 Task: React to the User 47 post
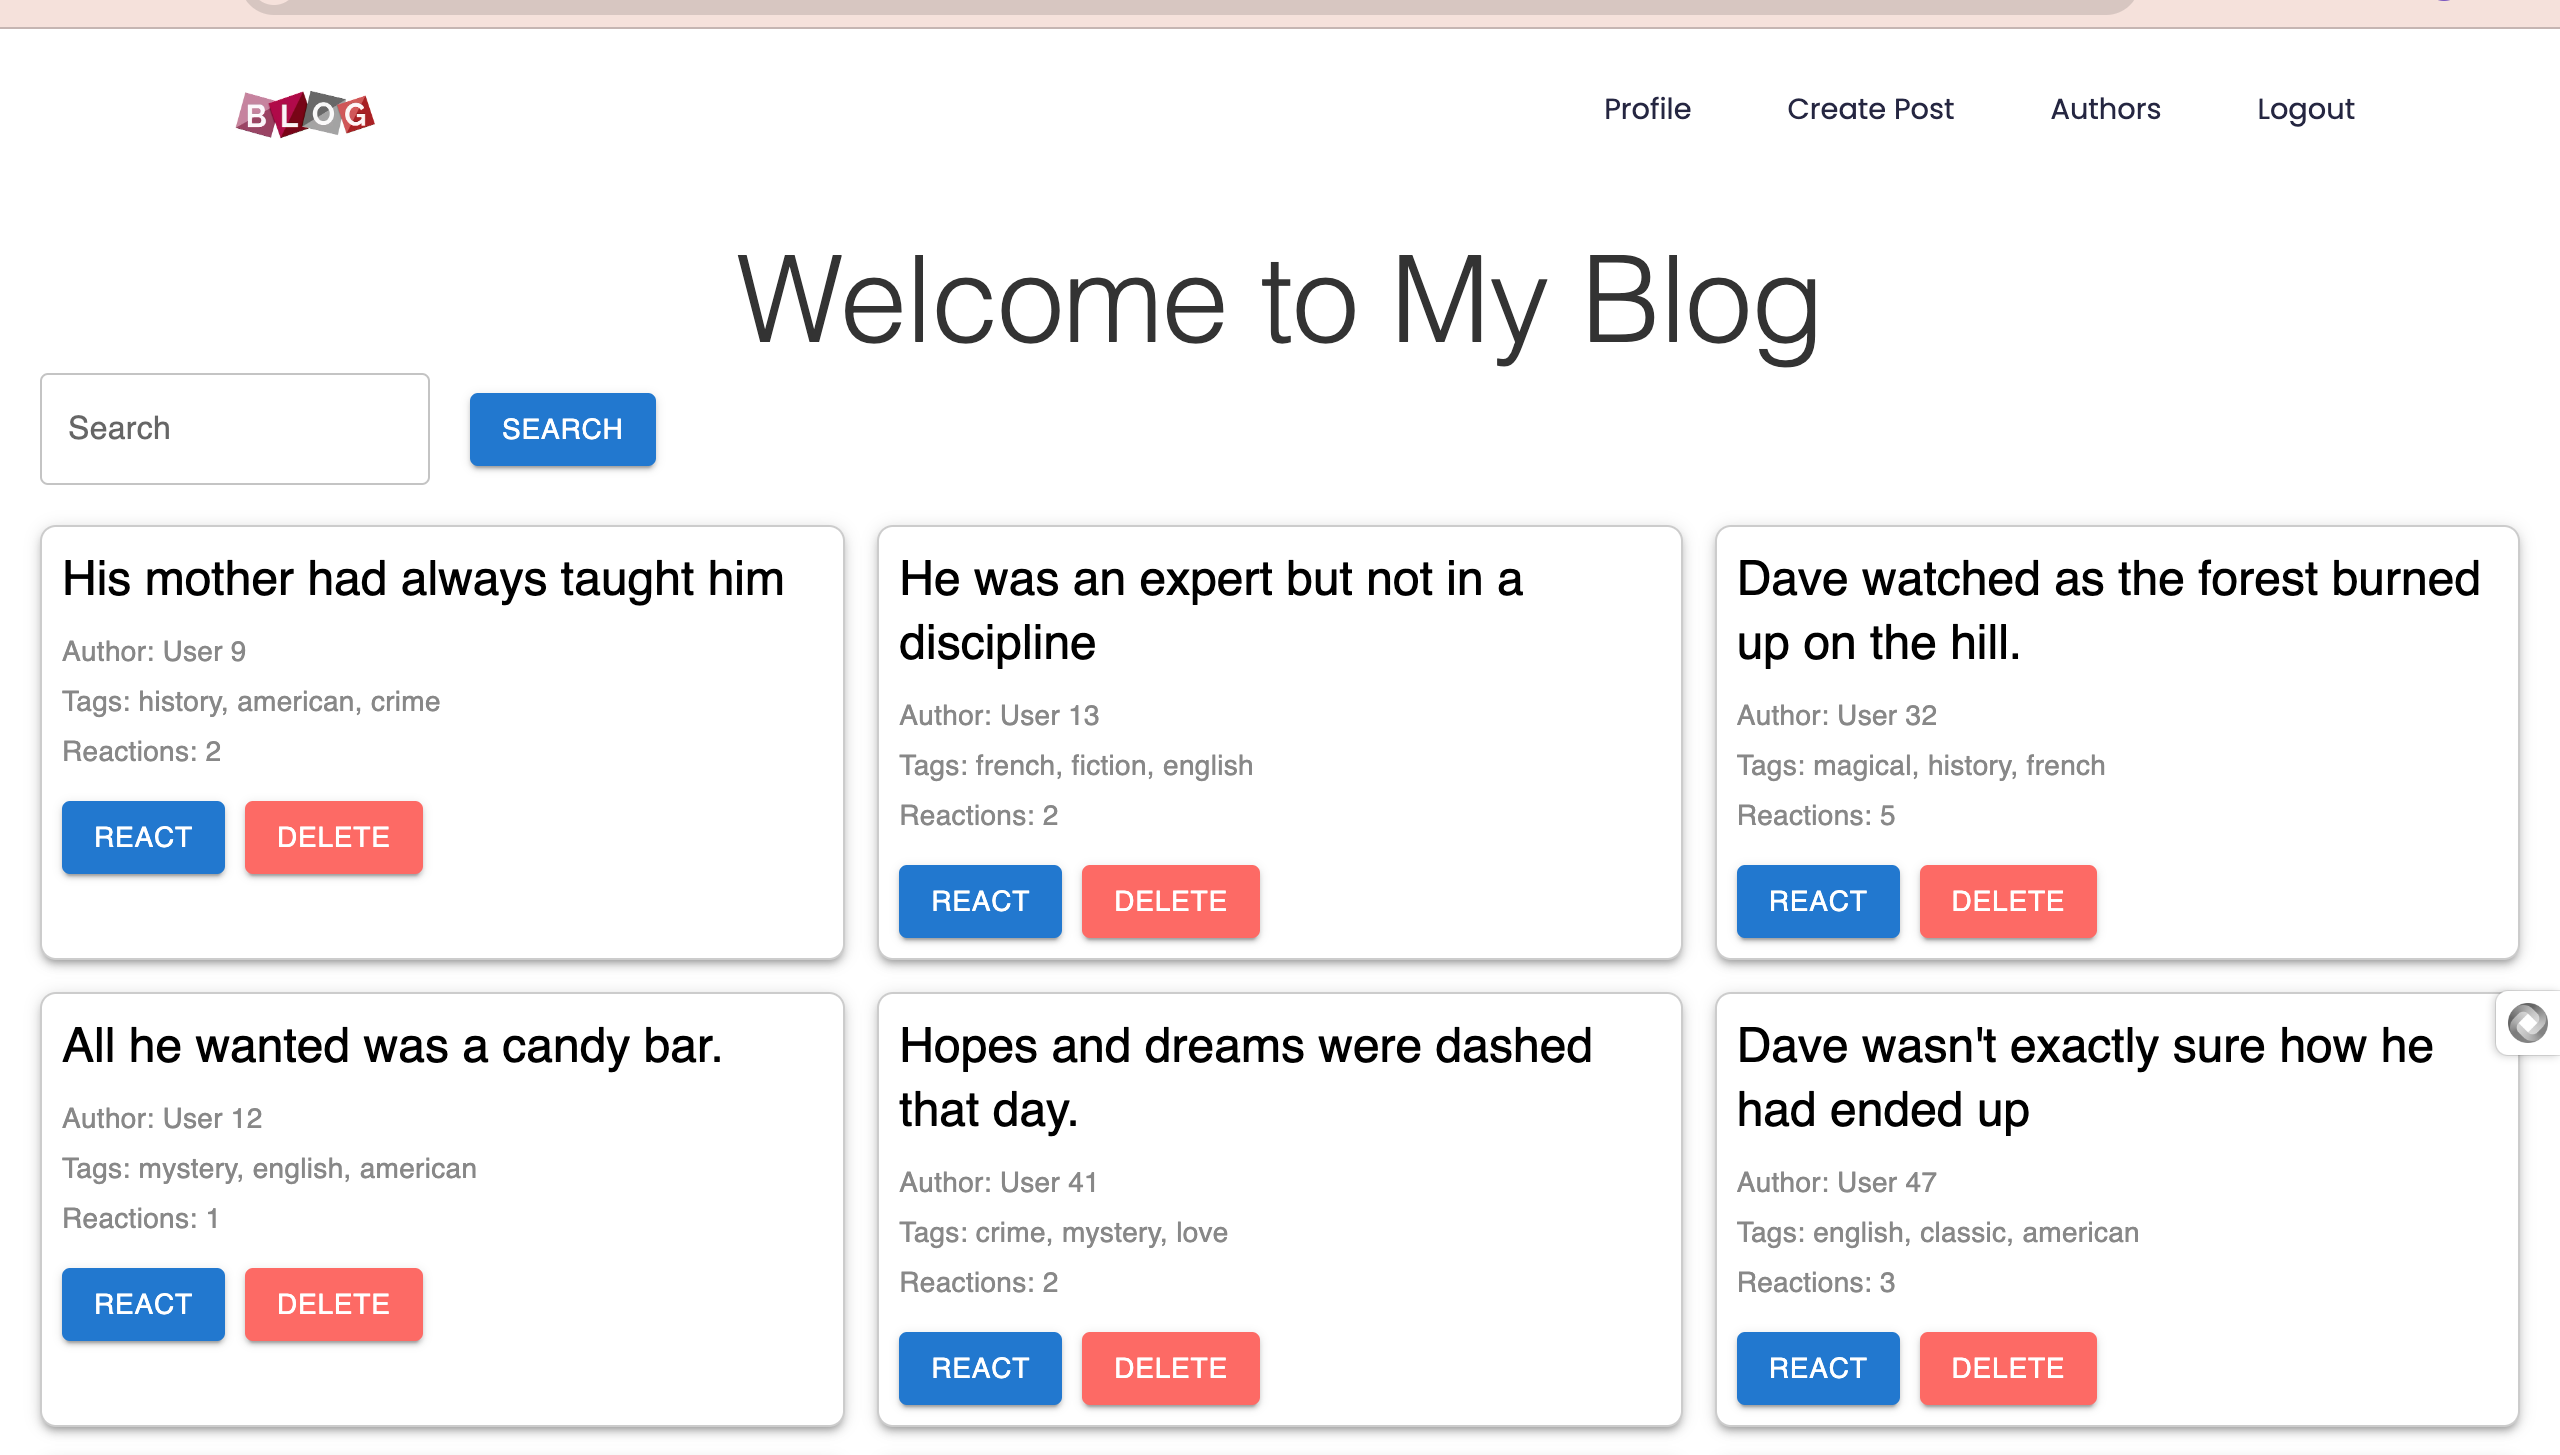point(1817,1368)
